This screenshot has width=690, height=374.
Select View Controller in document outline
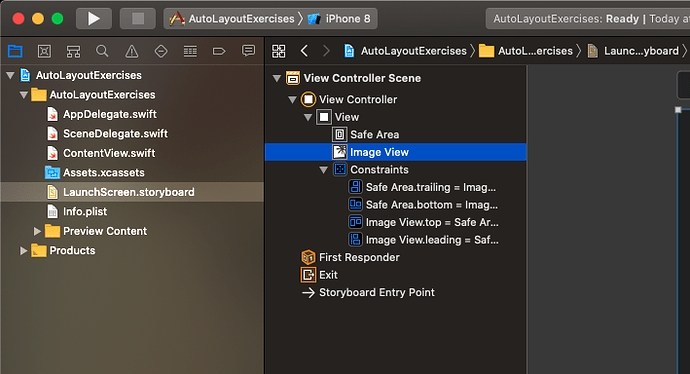pos(349,99)
